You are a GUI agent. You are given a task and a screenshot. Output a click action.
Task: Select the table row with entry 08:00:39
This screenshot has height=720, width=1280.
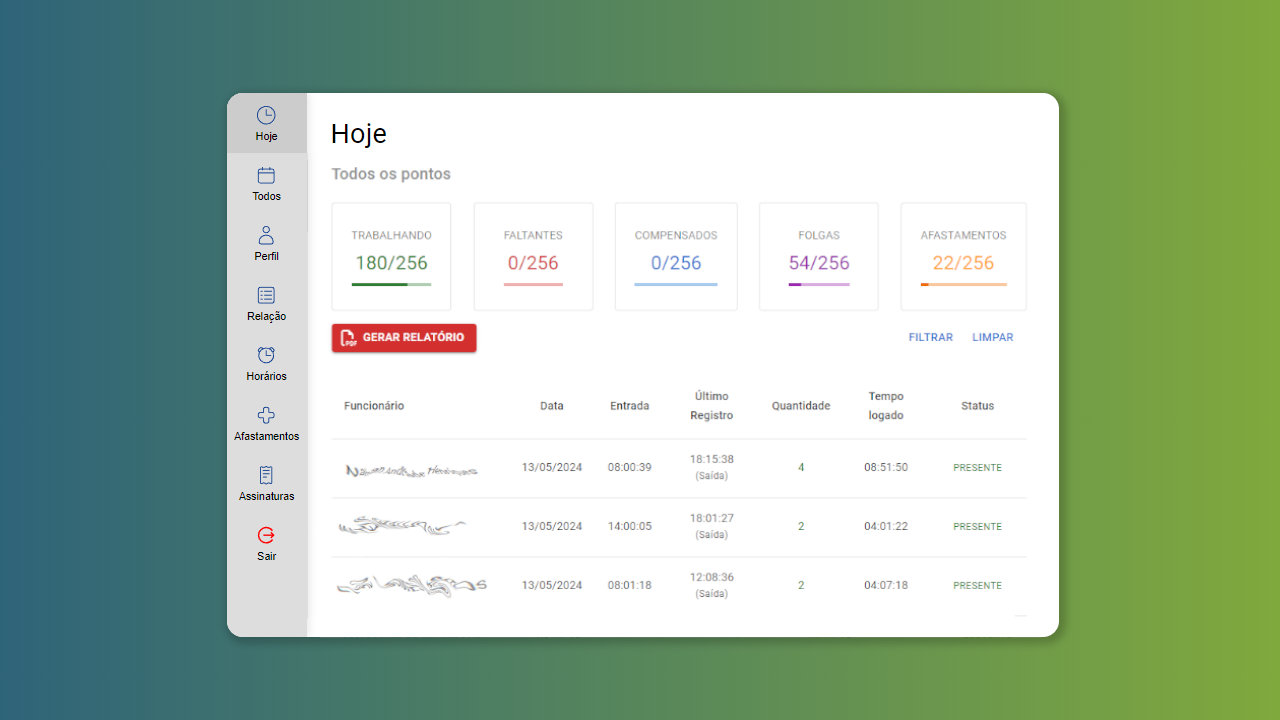tap(678, 468)
